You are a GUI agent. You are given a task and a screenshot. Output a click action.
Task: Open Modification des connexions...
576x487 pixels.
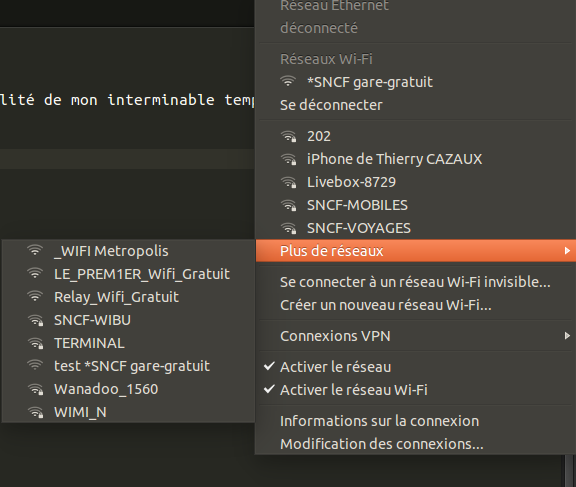pos(382,444)
